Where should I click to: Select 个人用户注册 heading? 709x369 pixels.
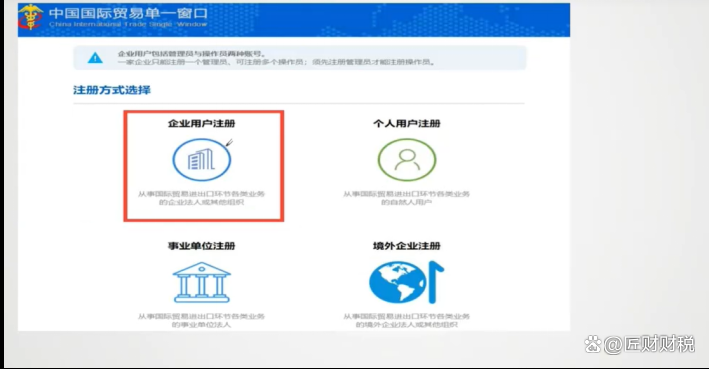coord(407,123)
